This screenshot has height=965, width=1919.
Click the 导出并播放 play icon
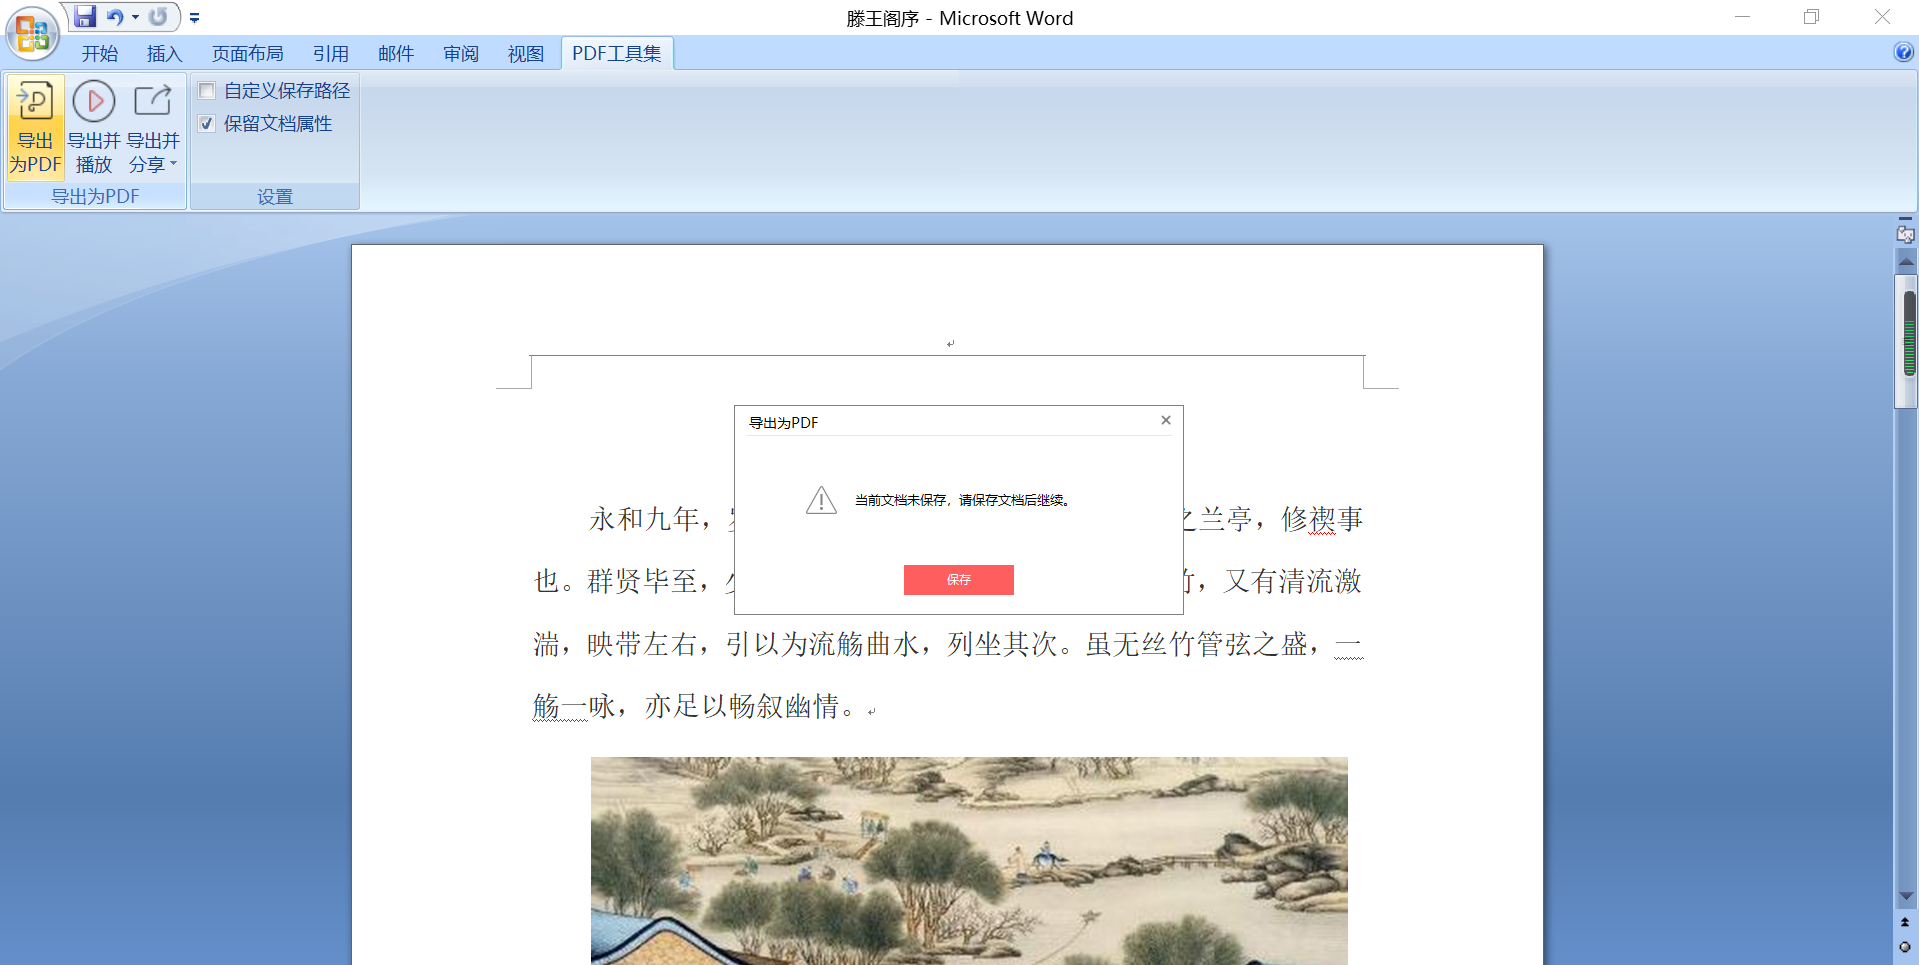pyautogui.click(x=94, y=101)
